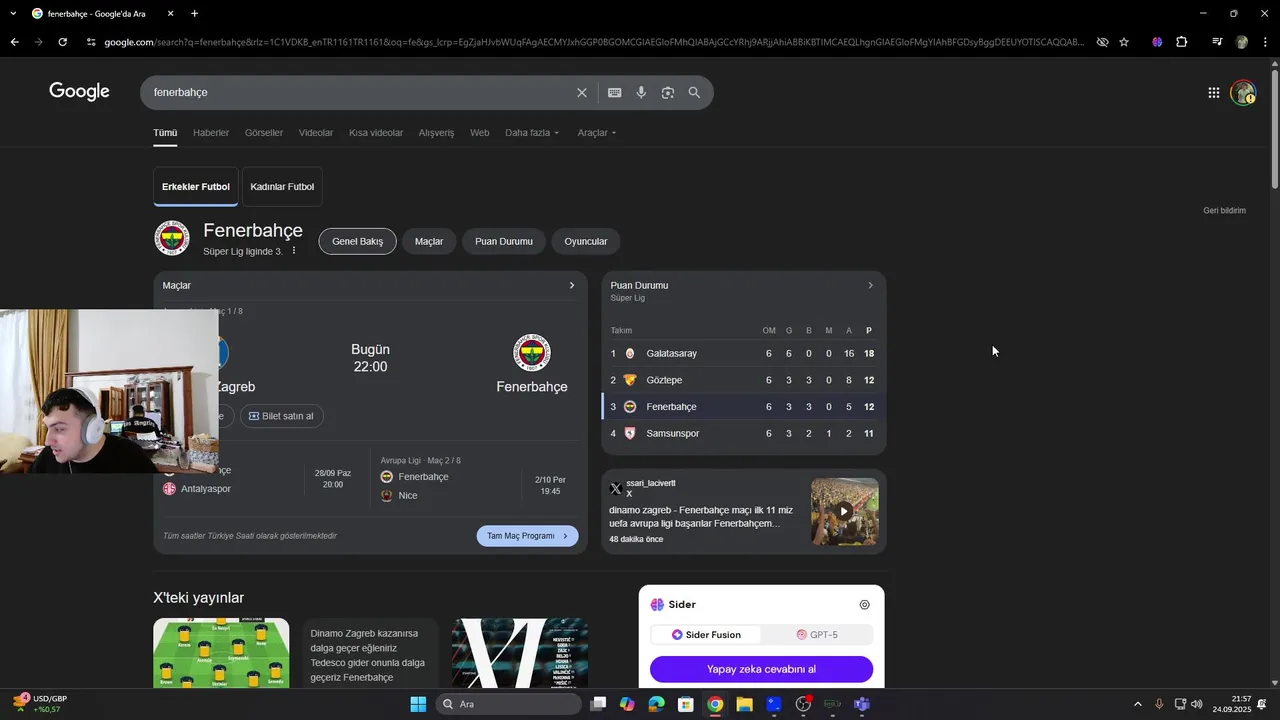The width and height of the screenshot is (1280, 720).
Task: Click the page vertical scrollbar
Action: coord(1274,130)
